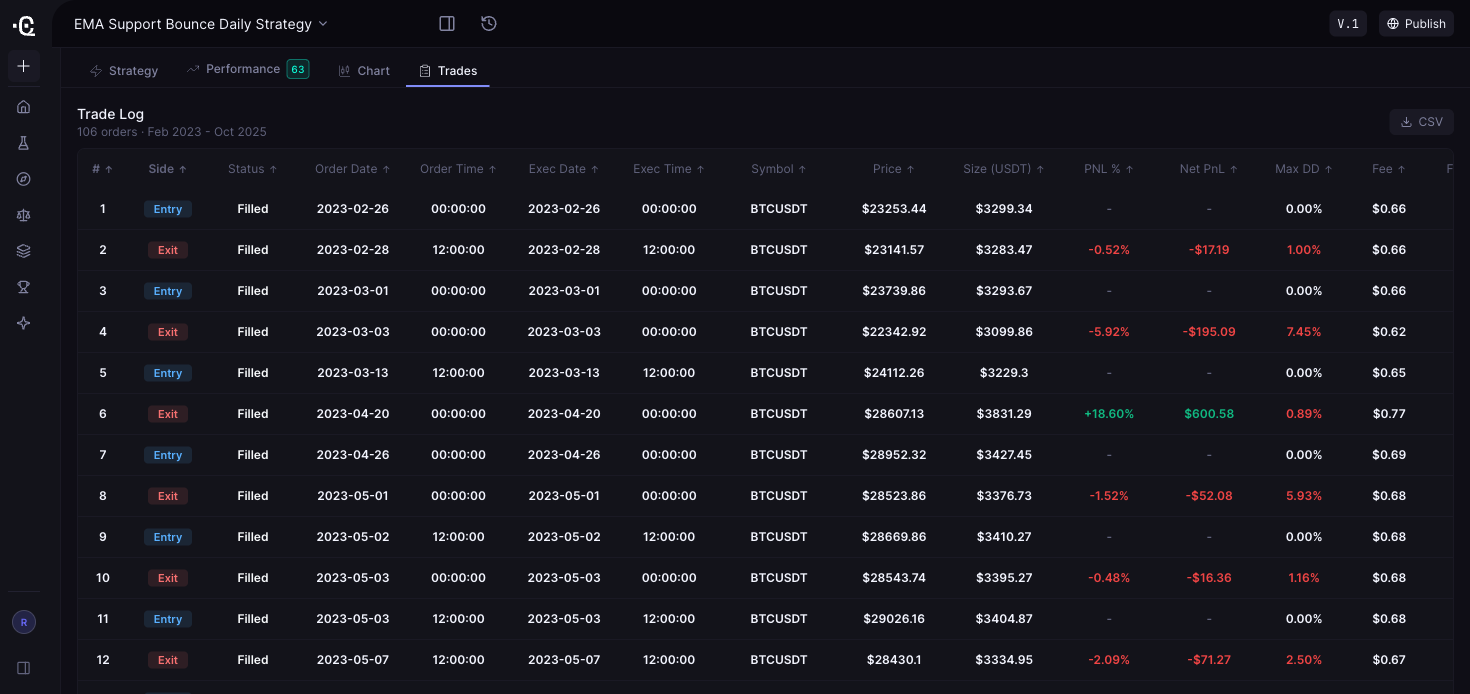Click size $3099.86 in row 4

pos(1004,332)
